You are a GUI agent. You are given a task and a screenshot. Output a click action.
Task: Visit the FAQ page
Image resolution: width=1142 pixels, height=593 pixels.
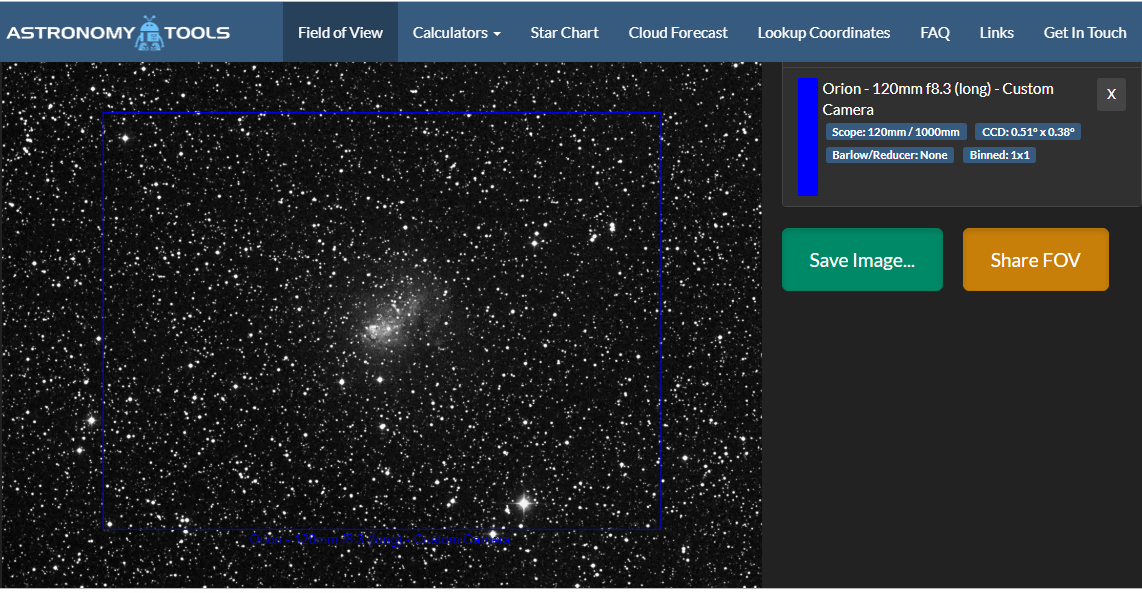coord(934,32)
